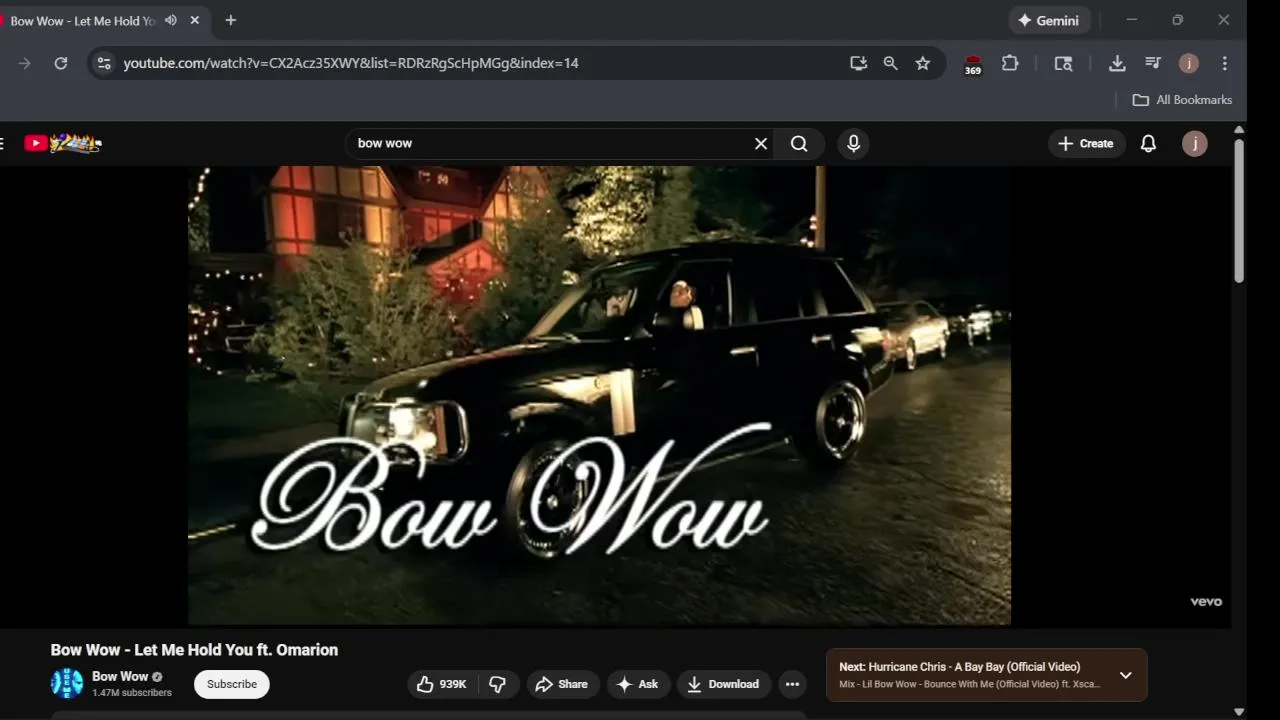
Task: Reload the page with the refresh icon
Action: coord(61,63)
